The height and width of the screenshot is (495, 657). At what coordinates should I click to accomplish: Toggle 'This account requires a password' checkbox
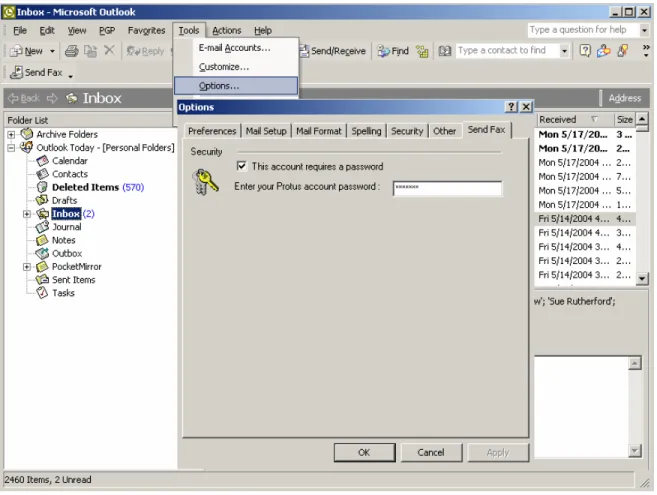point(241,166)
